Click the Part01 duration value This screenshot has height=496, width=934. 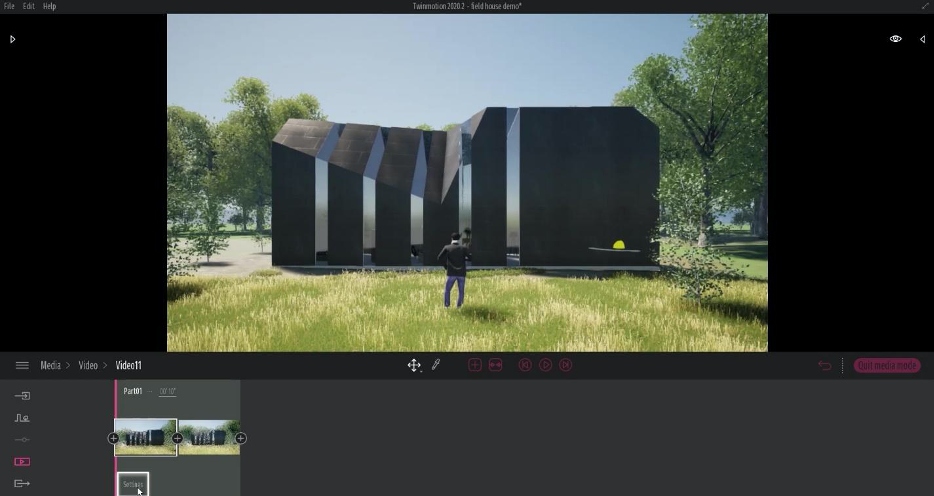tap(167, 392)
